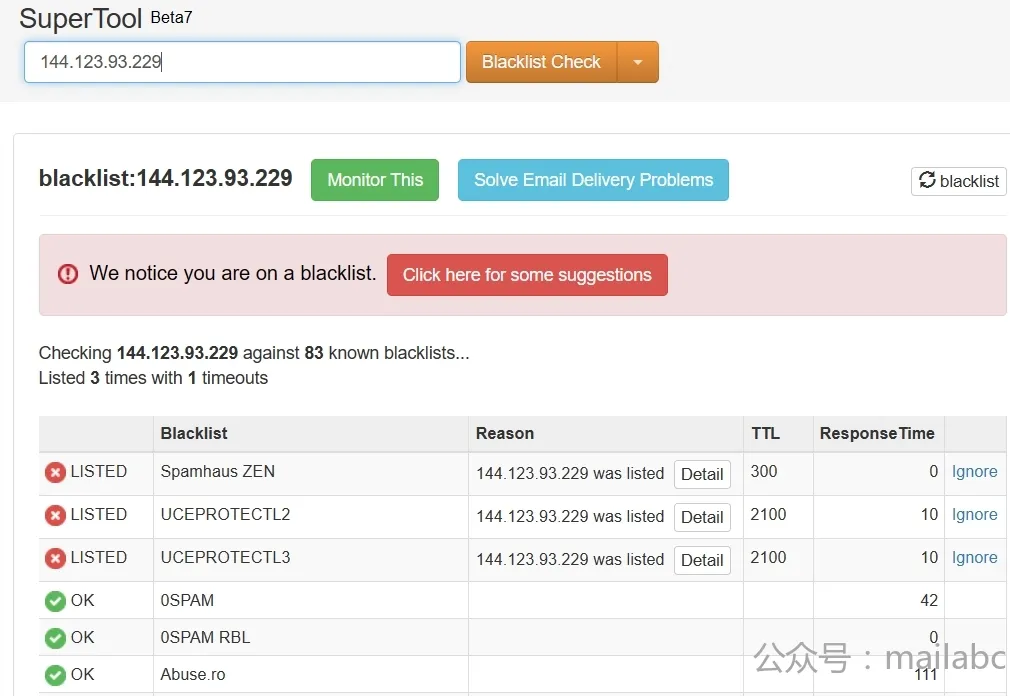Click the Monitor This button
1010x696 pixels.
click(375, 180)
